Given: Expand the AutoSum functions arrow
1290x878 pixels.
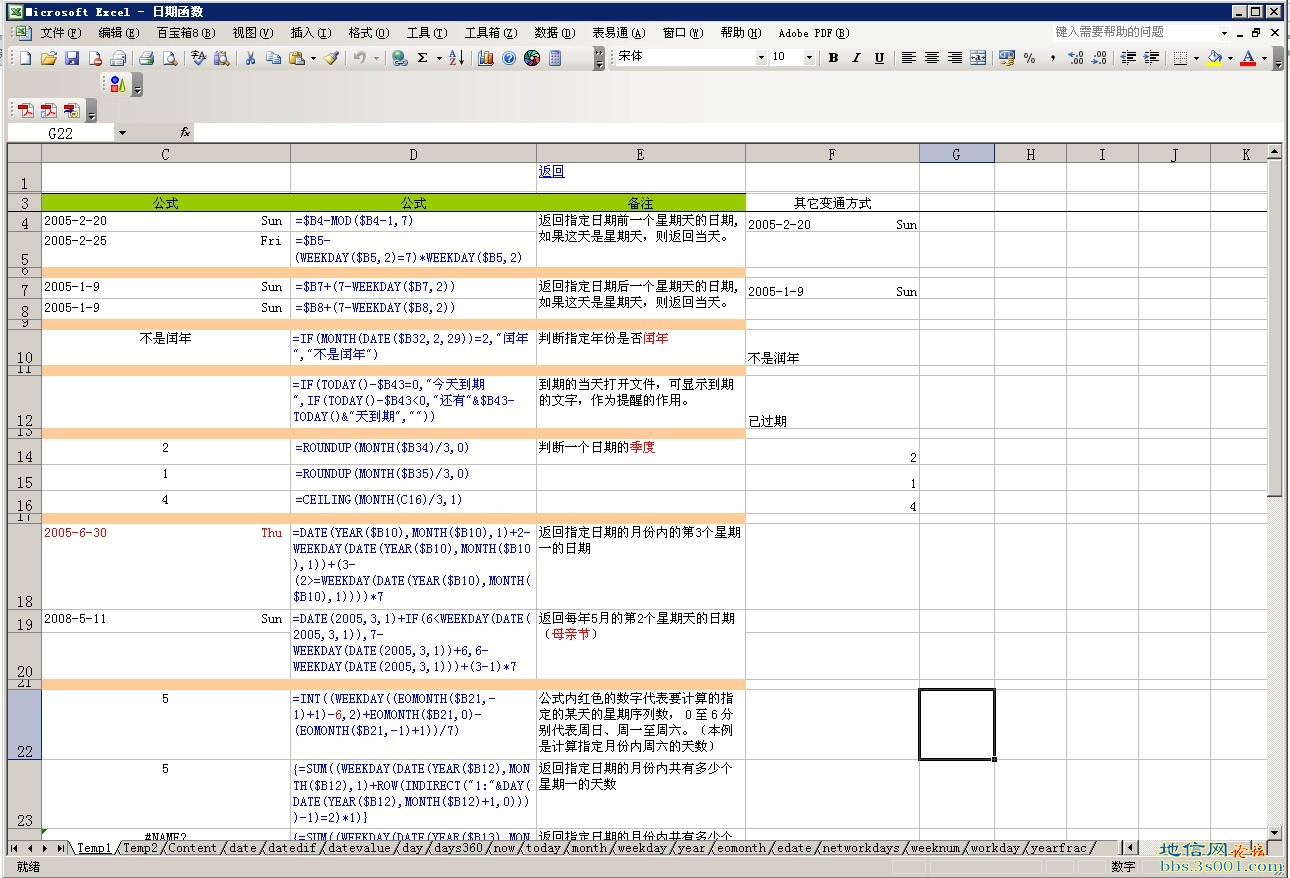Looking at the screenshot, I should [x=439, y=58].
